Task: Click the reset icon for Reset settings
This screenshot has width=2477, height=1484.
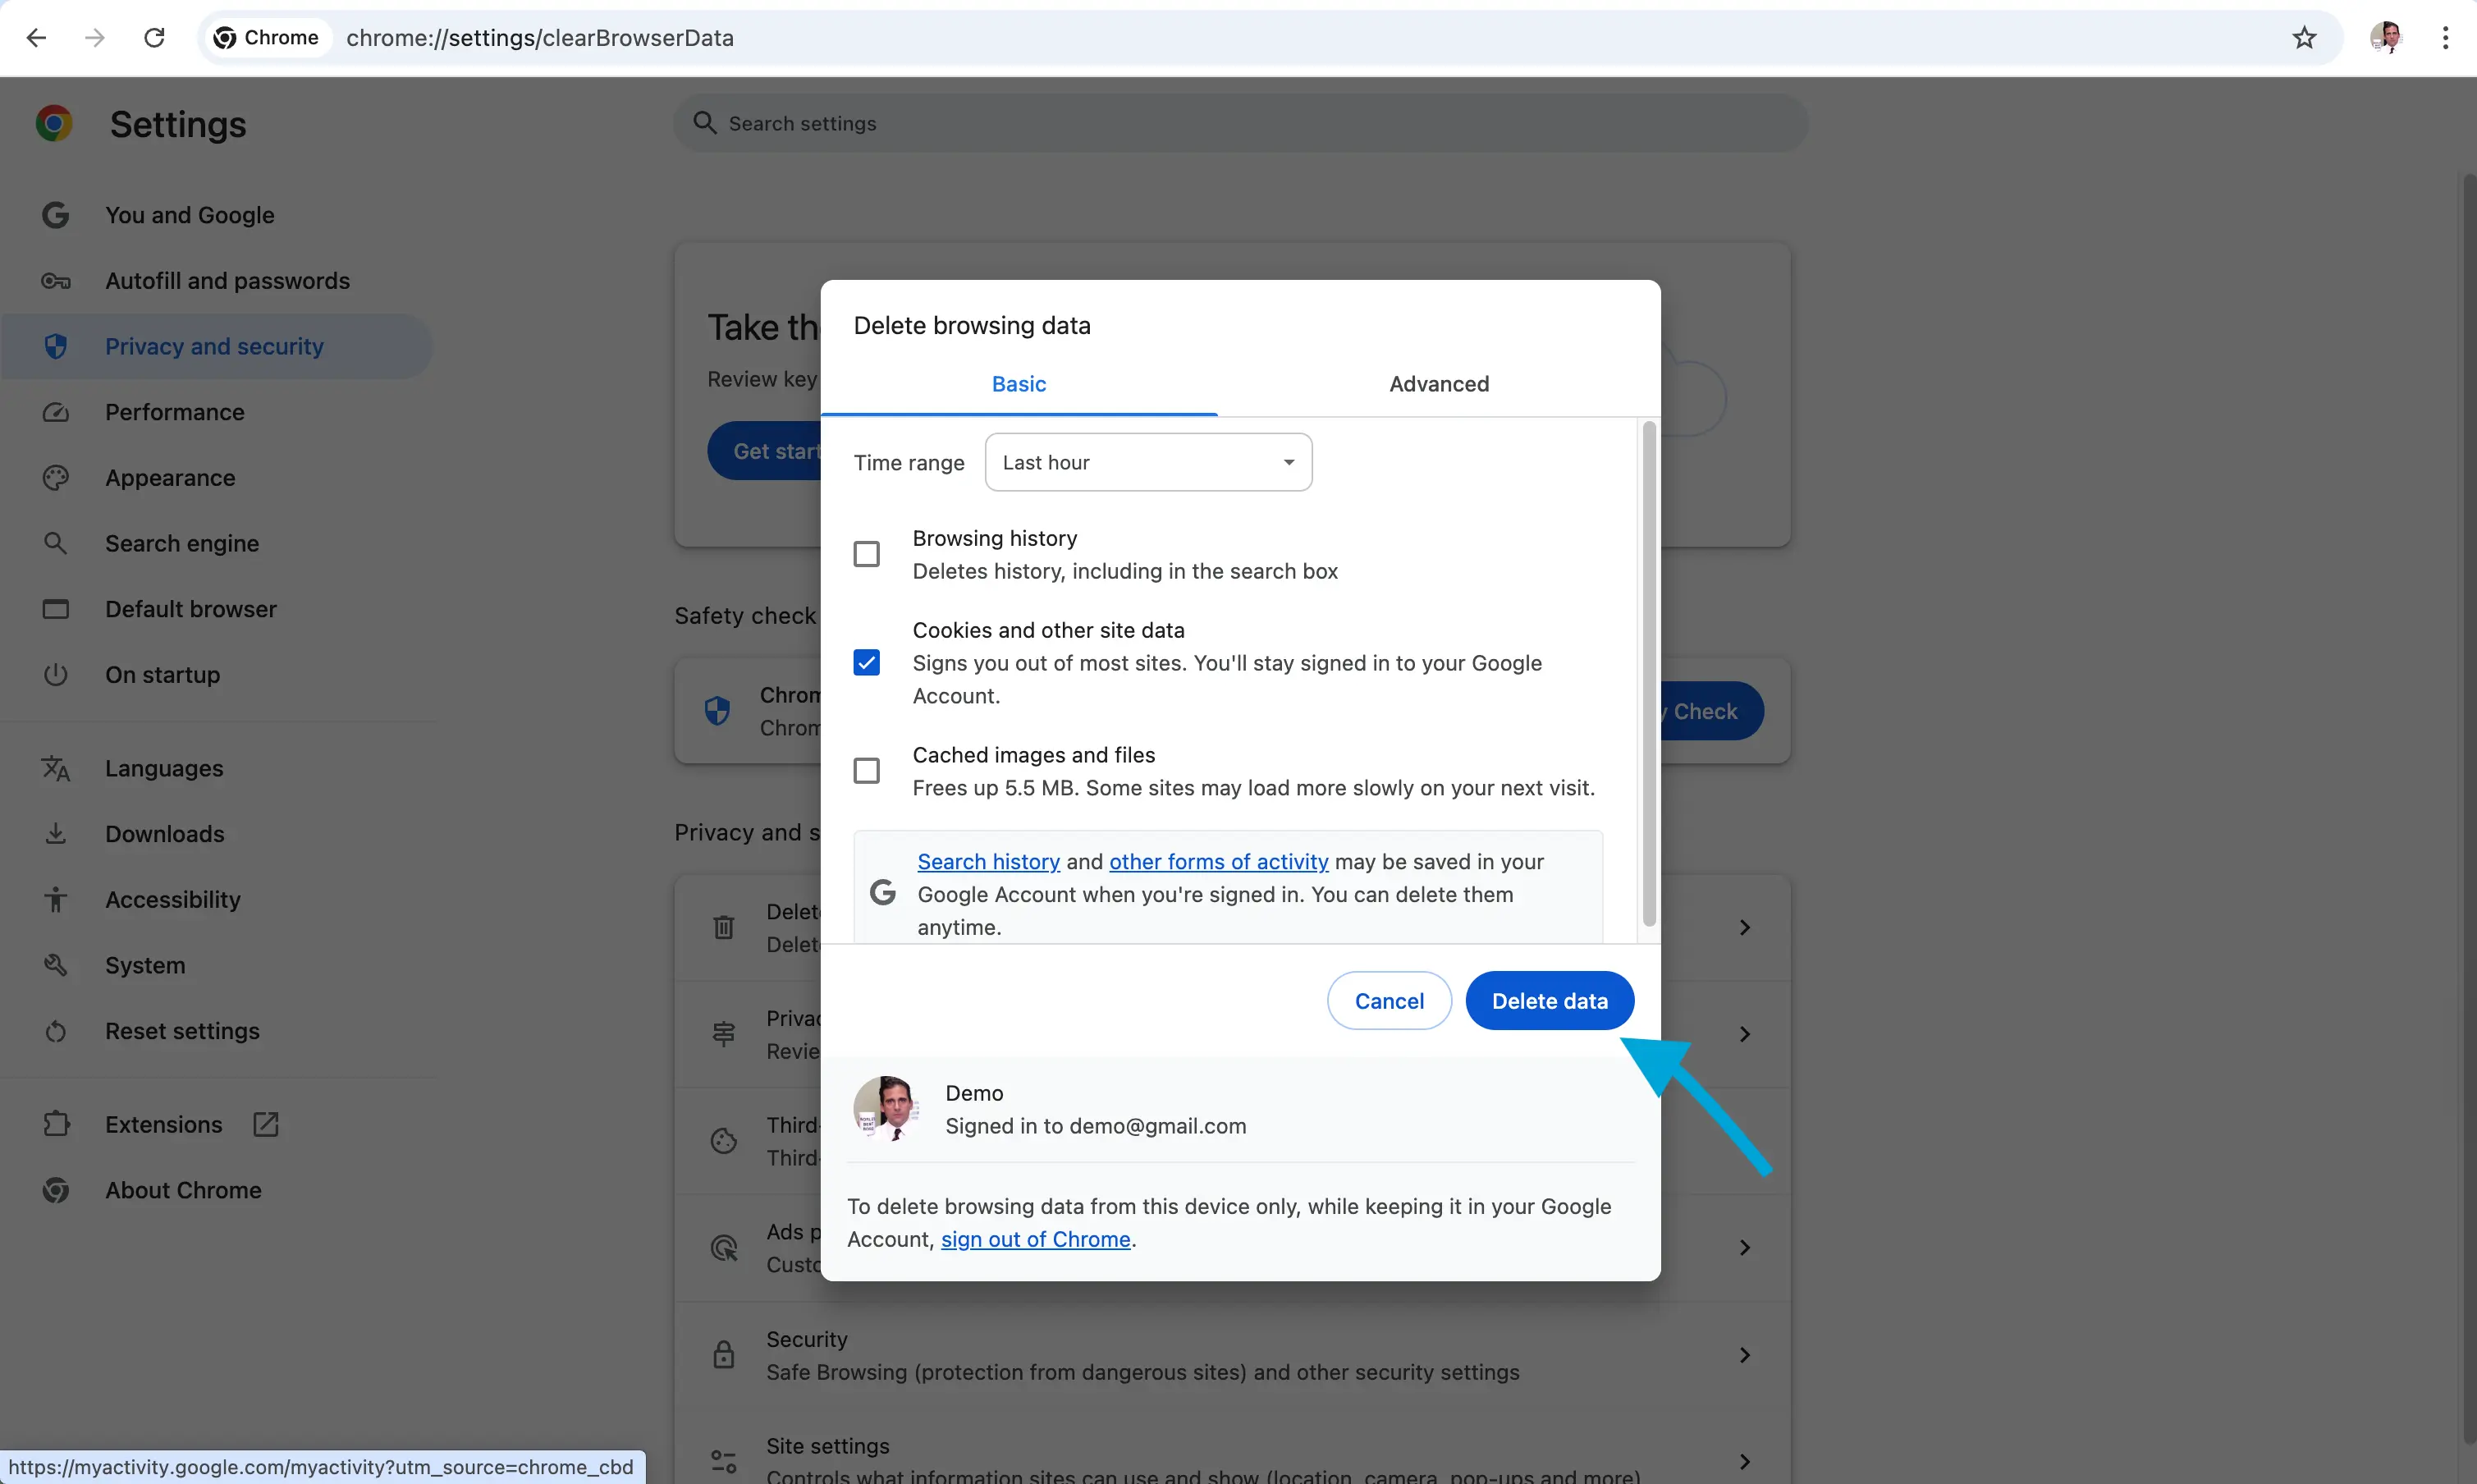Action: (56, 1031)
